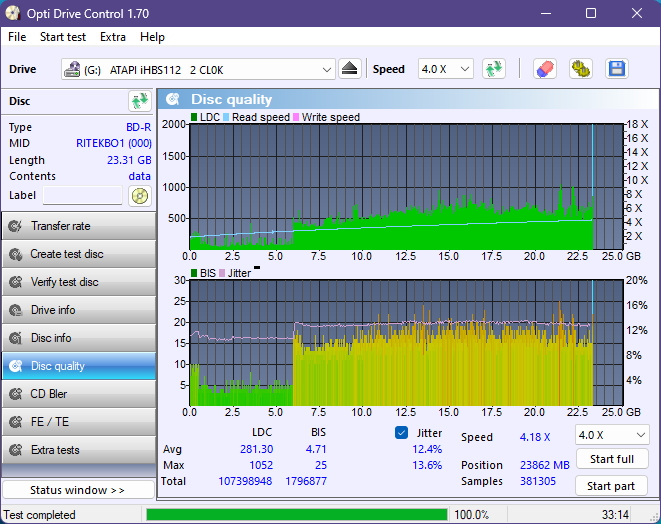Viewport: 661px width, 524px height.
Task: Open the Disc info panel
Action: (79, 338)
